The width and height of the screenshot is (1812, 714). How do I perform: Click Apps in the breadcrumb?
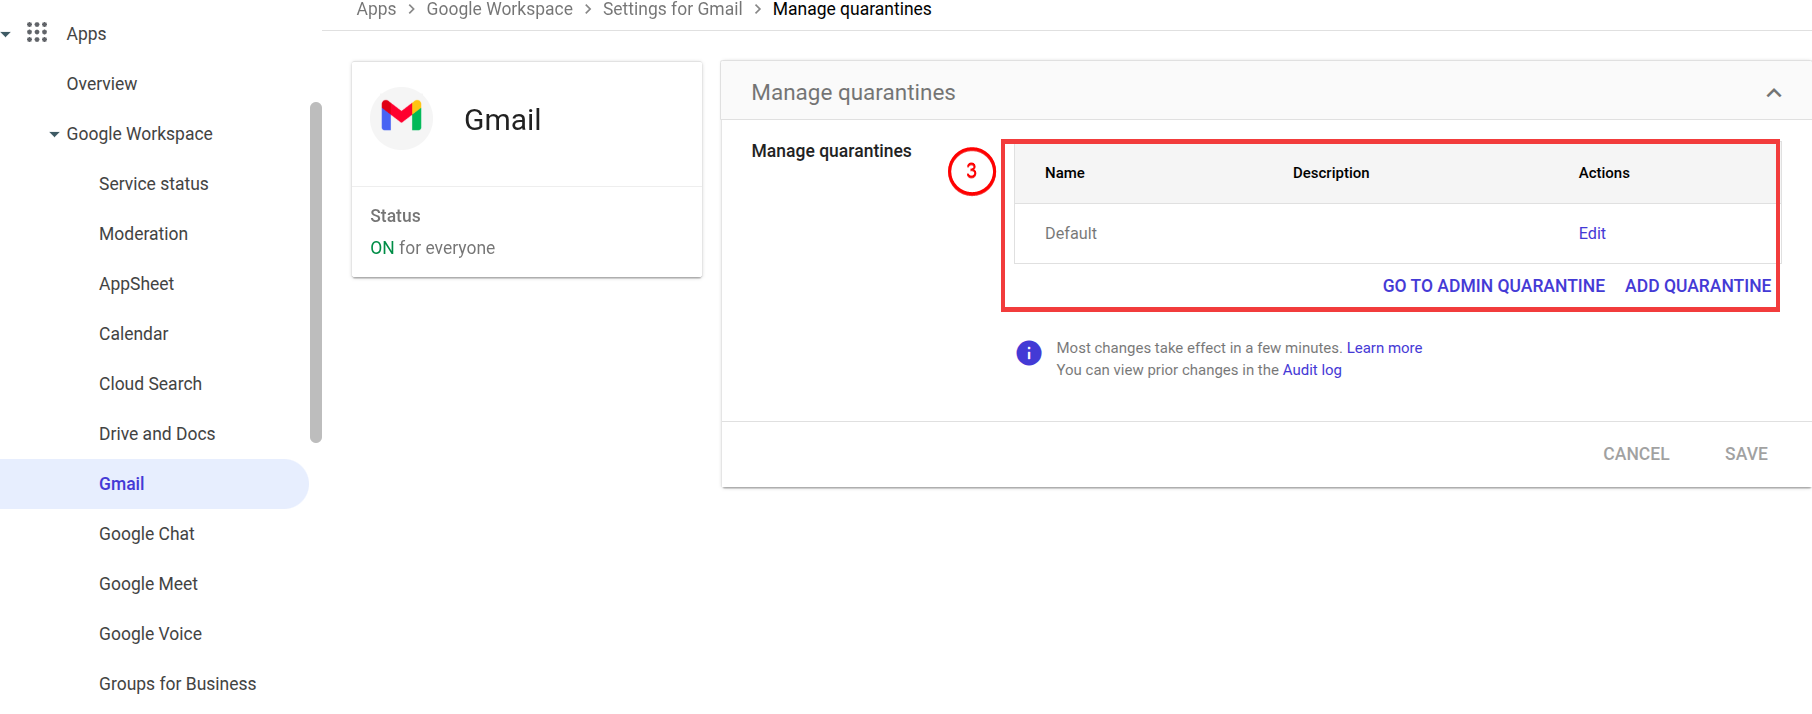(376, 9)
